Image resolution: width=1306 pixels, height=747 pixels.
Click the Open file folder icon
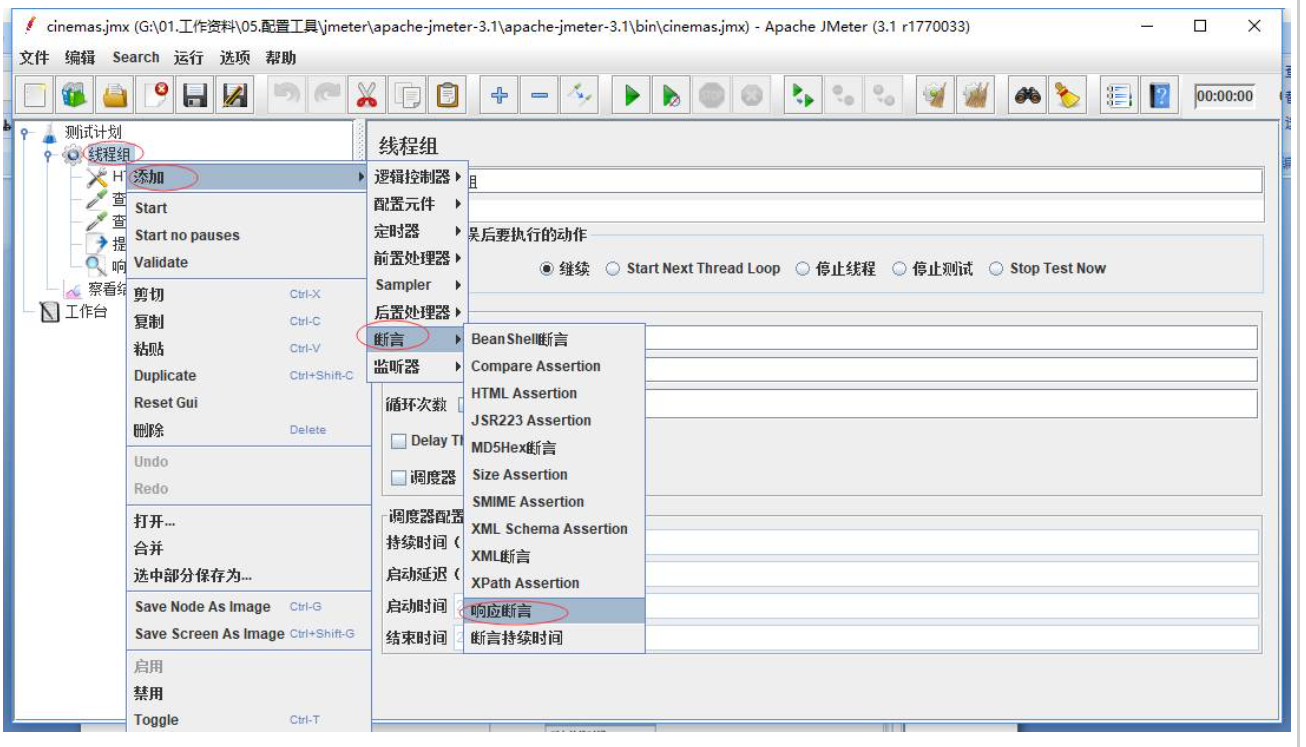click(116, 96)
